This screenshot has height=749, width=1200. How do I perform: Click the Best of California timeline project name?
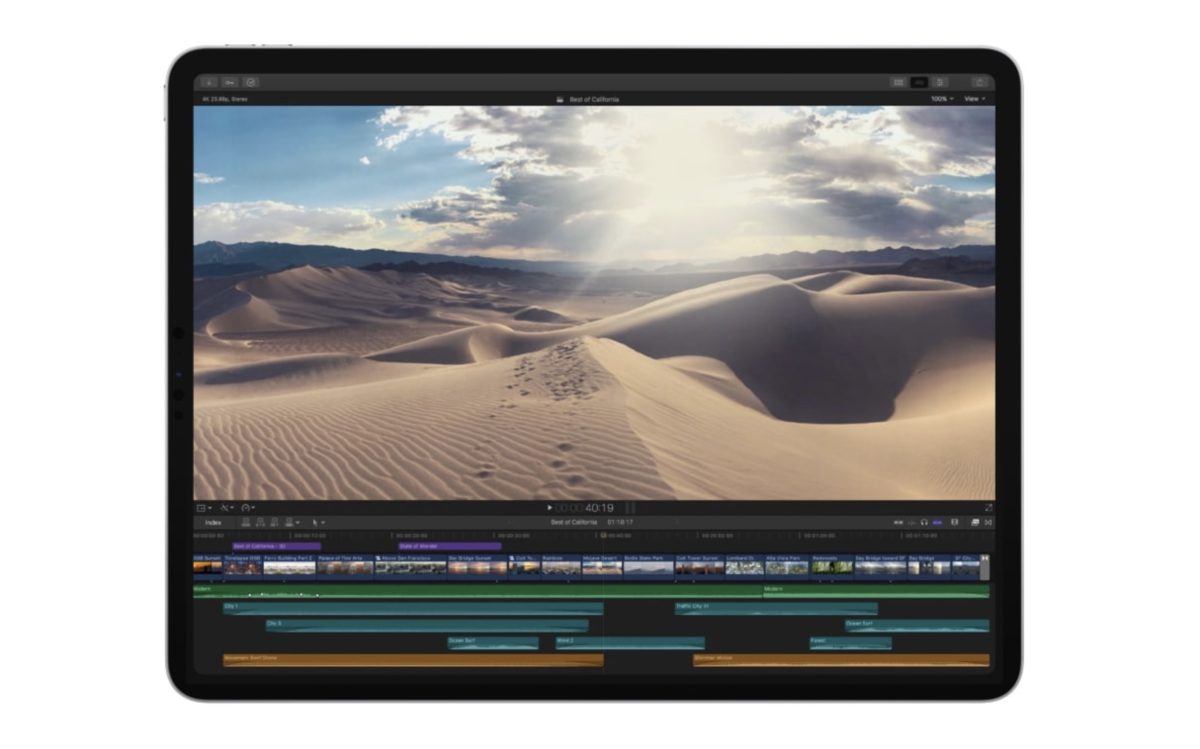[574, 522]
